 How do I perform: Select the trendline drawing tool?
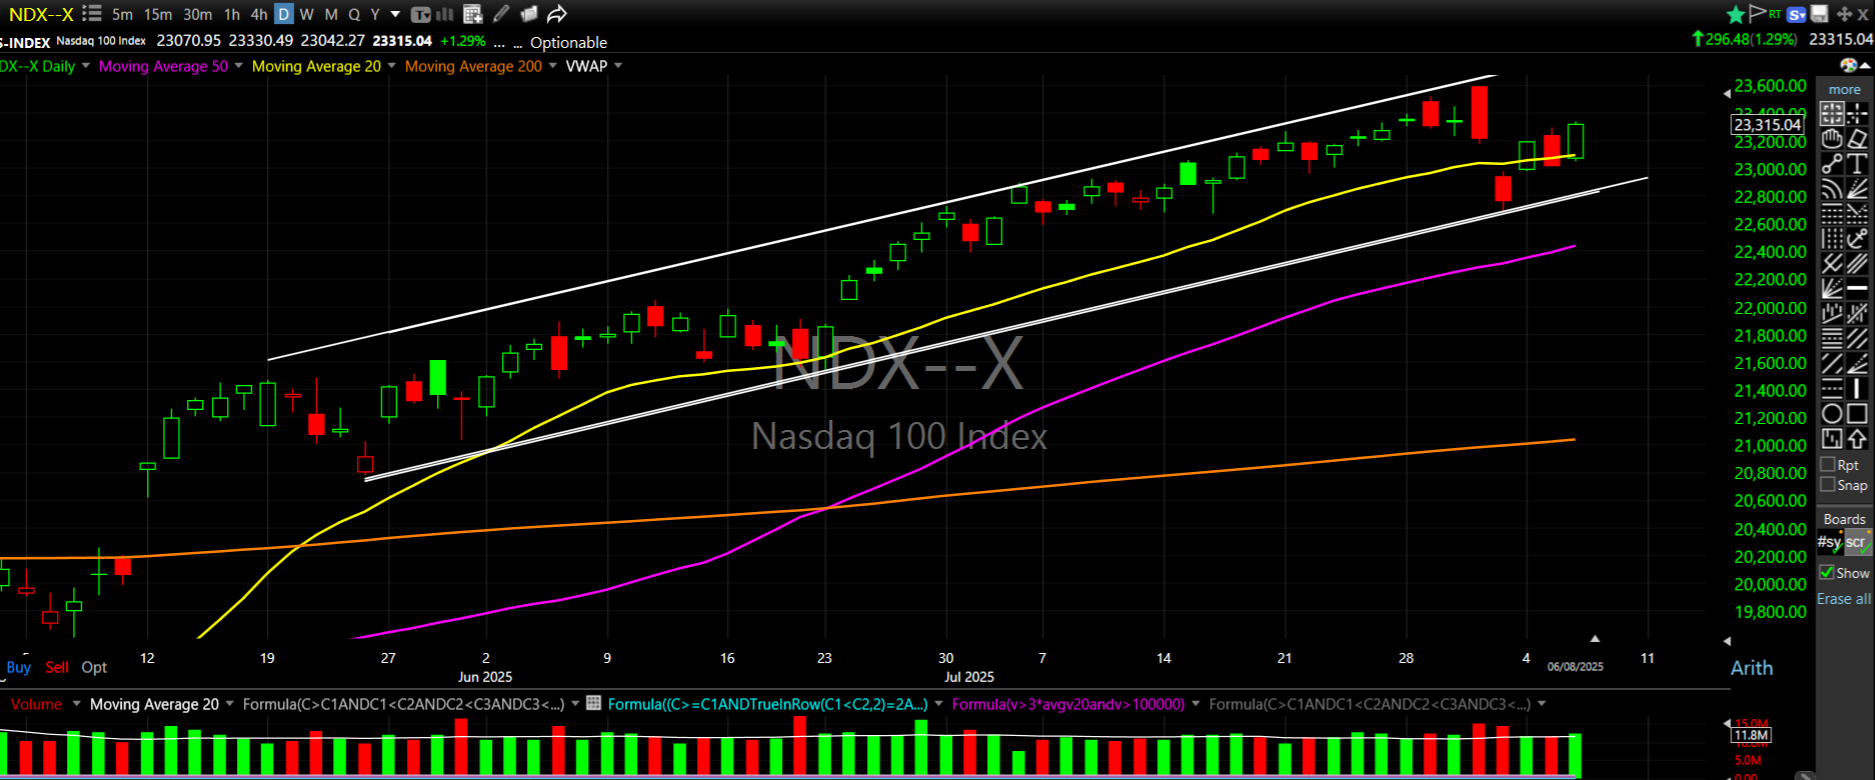coord(1832,163)
